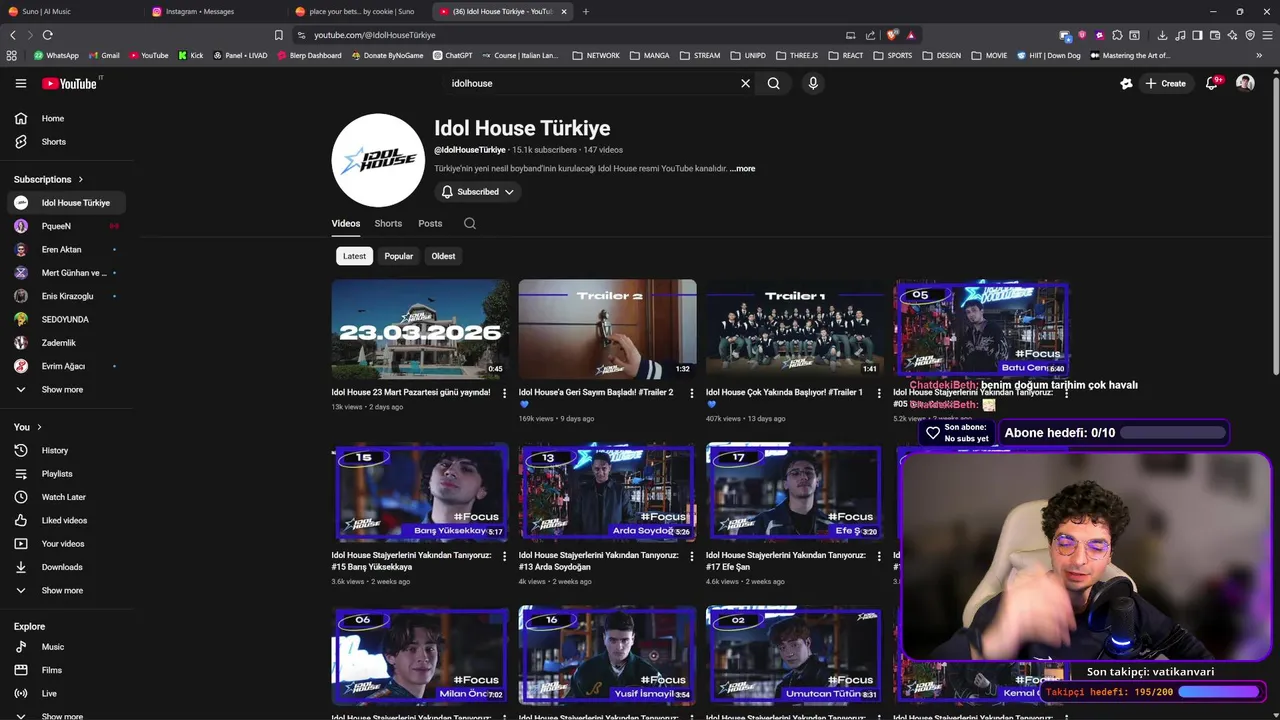Image resolution: width=1280 pixels, height=720 pixels.
Task: Search within the channel using magnifier icon
Action: [470, 223]
